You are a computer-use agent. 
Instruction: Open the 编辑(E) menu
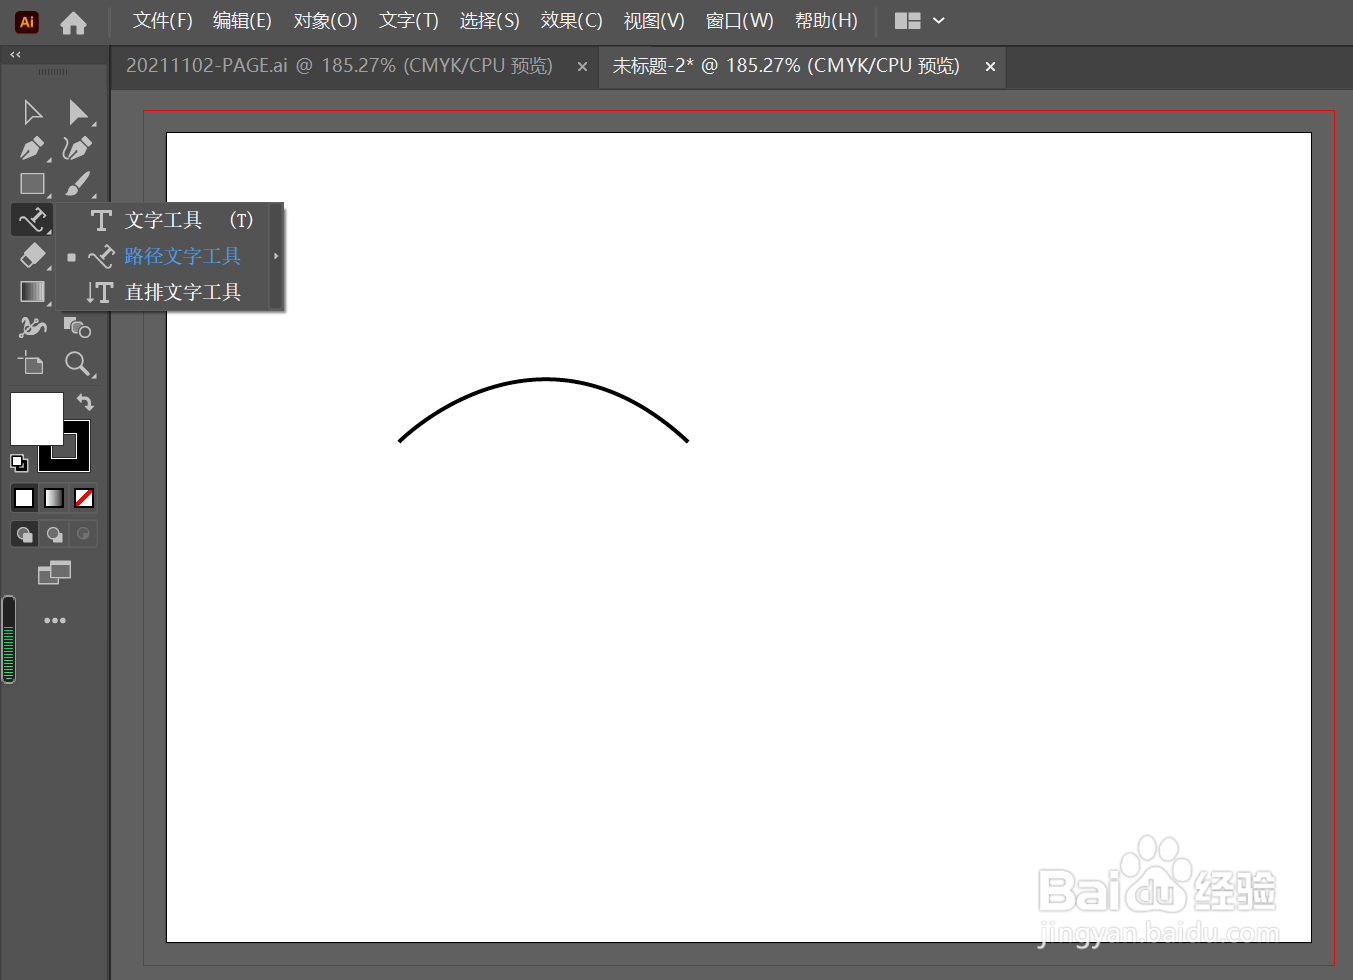click(242, 21)
